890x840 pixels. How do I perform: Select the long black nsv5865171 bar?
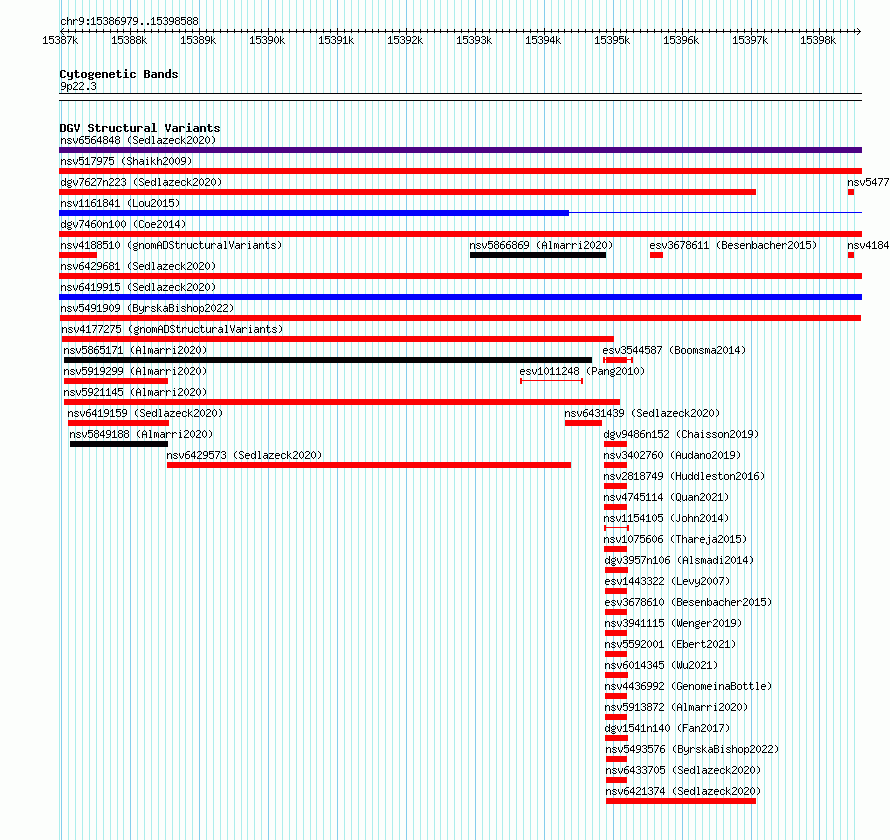click(x=328, y=360)
